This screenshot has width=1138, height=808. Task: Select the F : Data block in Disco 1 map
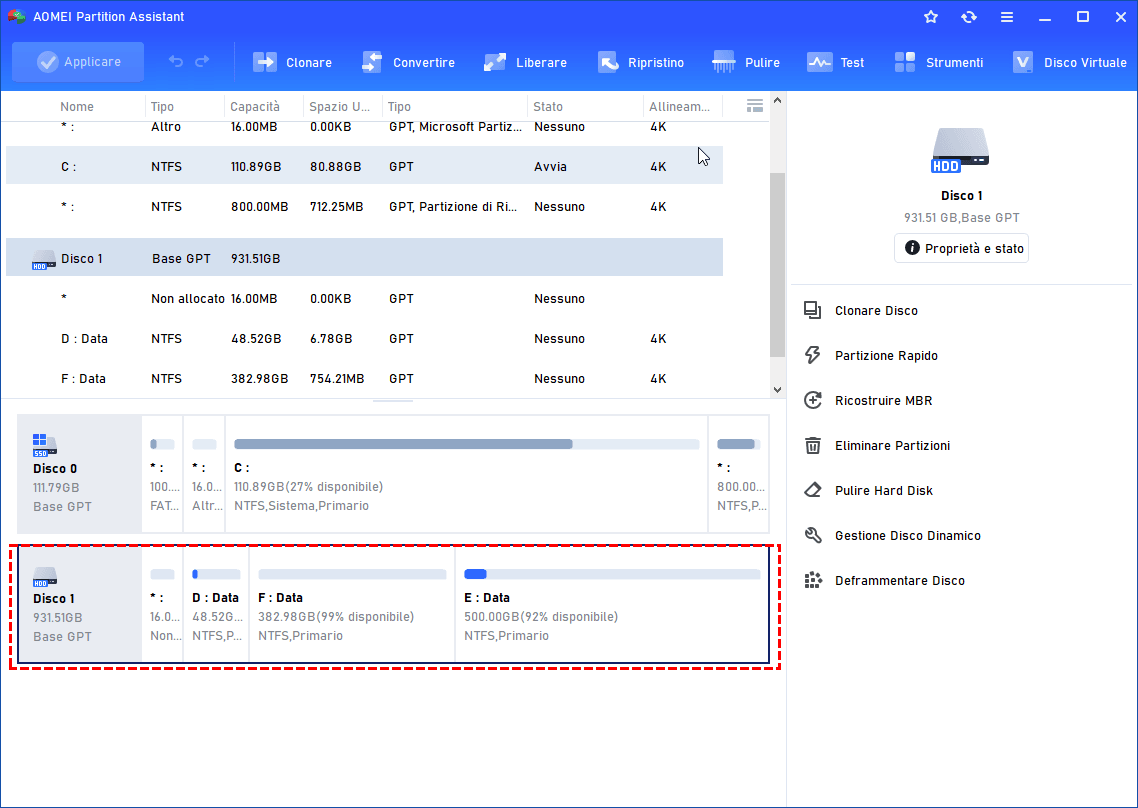coord(352,604)
